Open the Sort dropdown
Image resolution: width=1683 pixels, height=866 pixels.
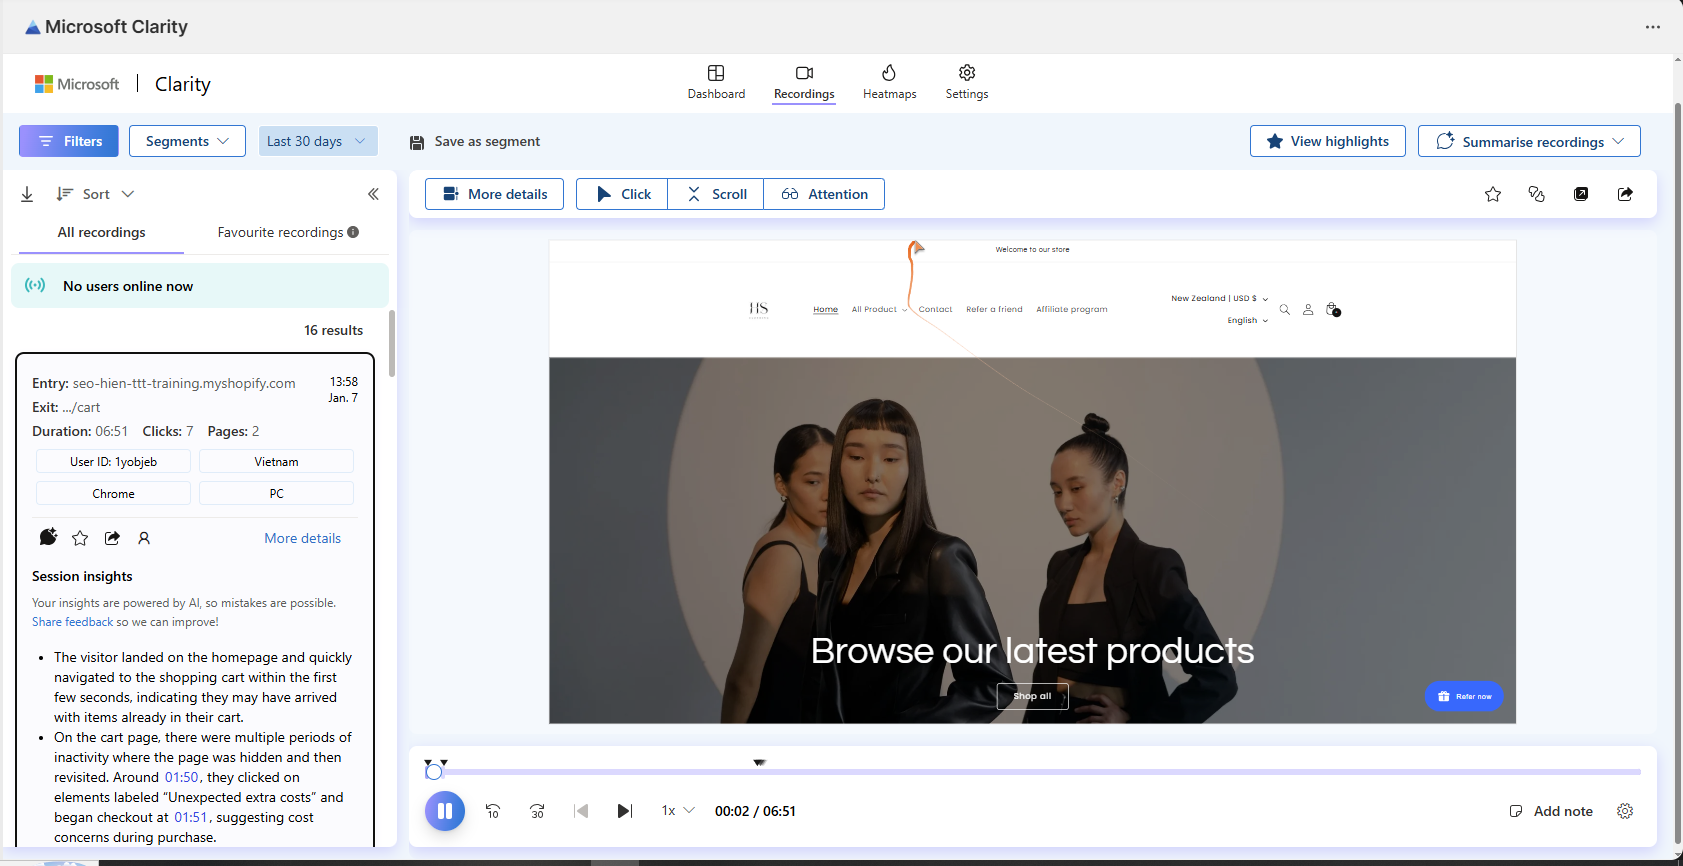pos(95,194)
